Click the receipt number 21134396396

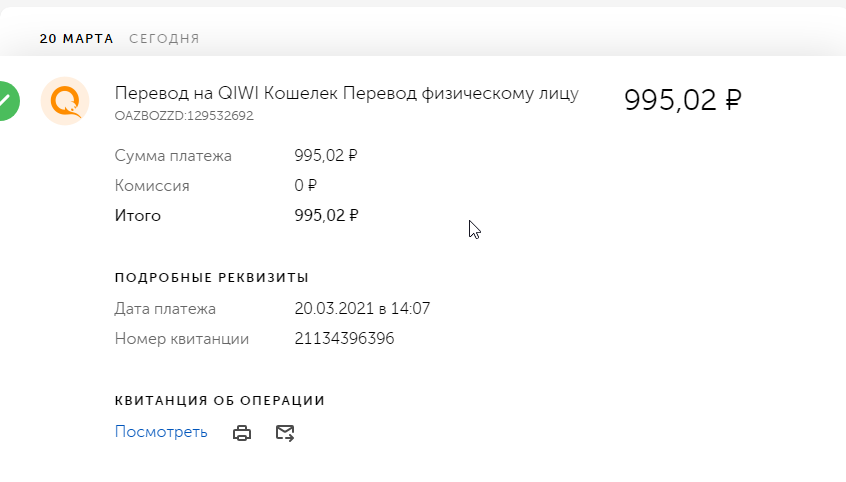click(x=344, y=338)
